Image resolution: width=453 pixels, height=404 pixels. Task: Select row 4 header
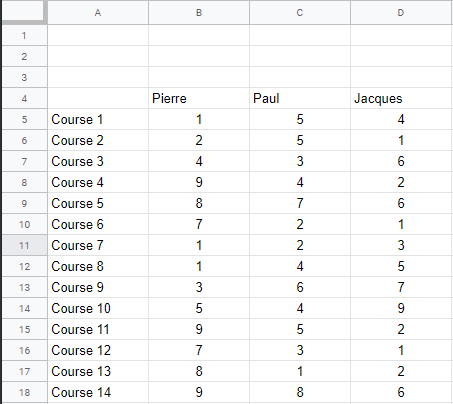[x=24, y=98]
